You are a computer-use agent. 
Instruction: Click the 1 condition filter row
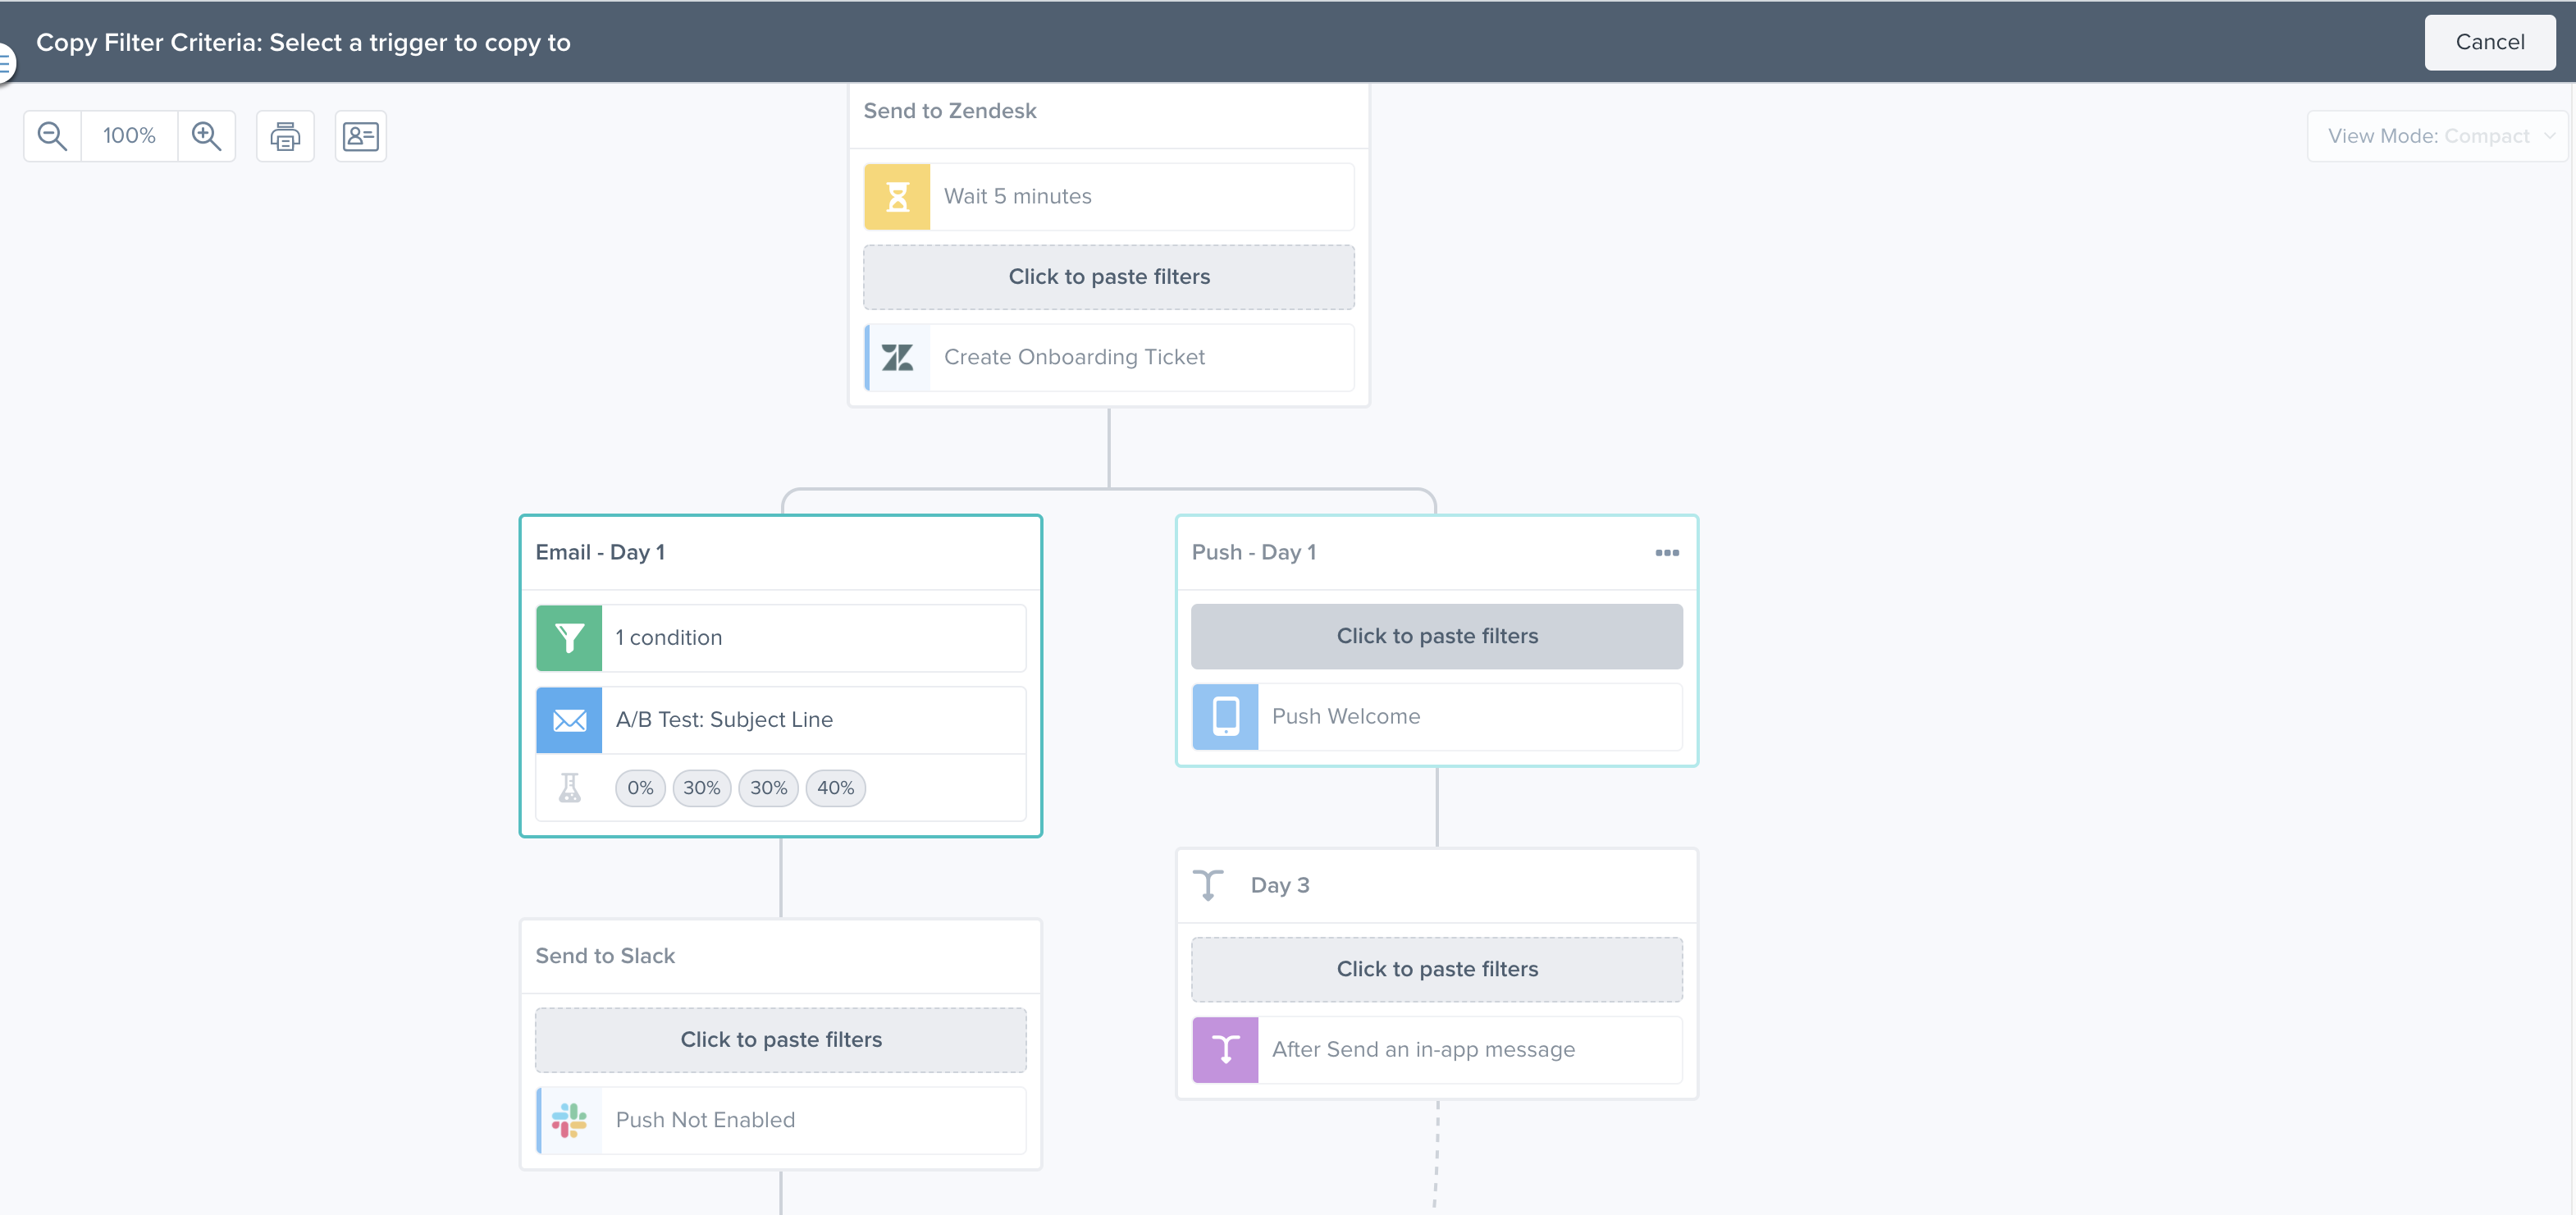[781, 638]
